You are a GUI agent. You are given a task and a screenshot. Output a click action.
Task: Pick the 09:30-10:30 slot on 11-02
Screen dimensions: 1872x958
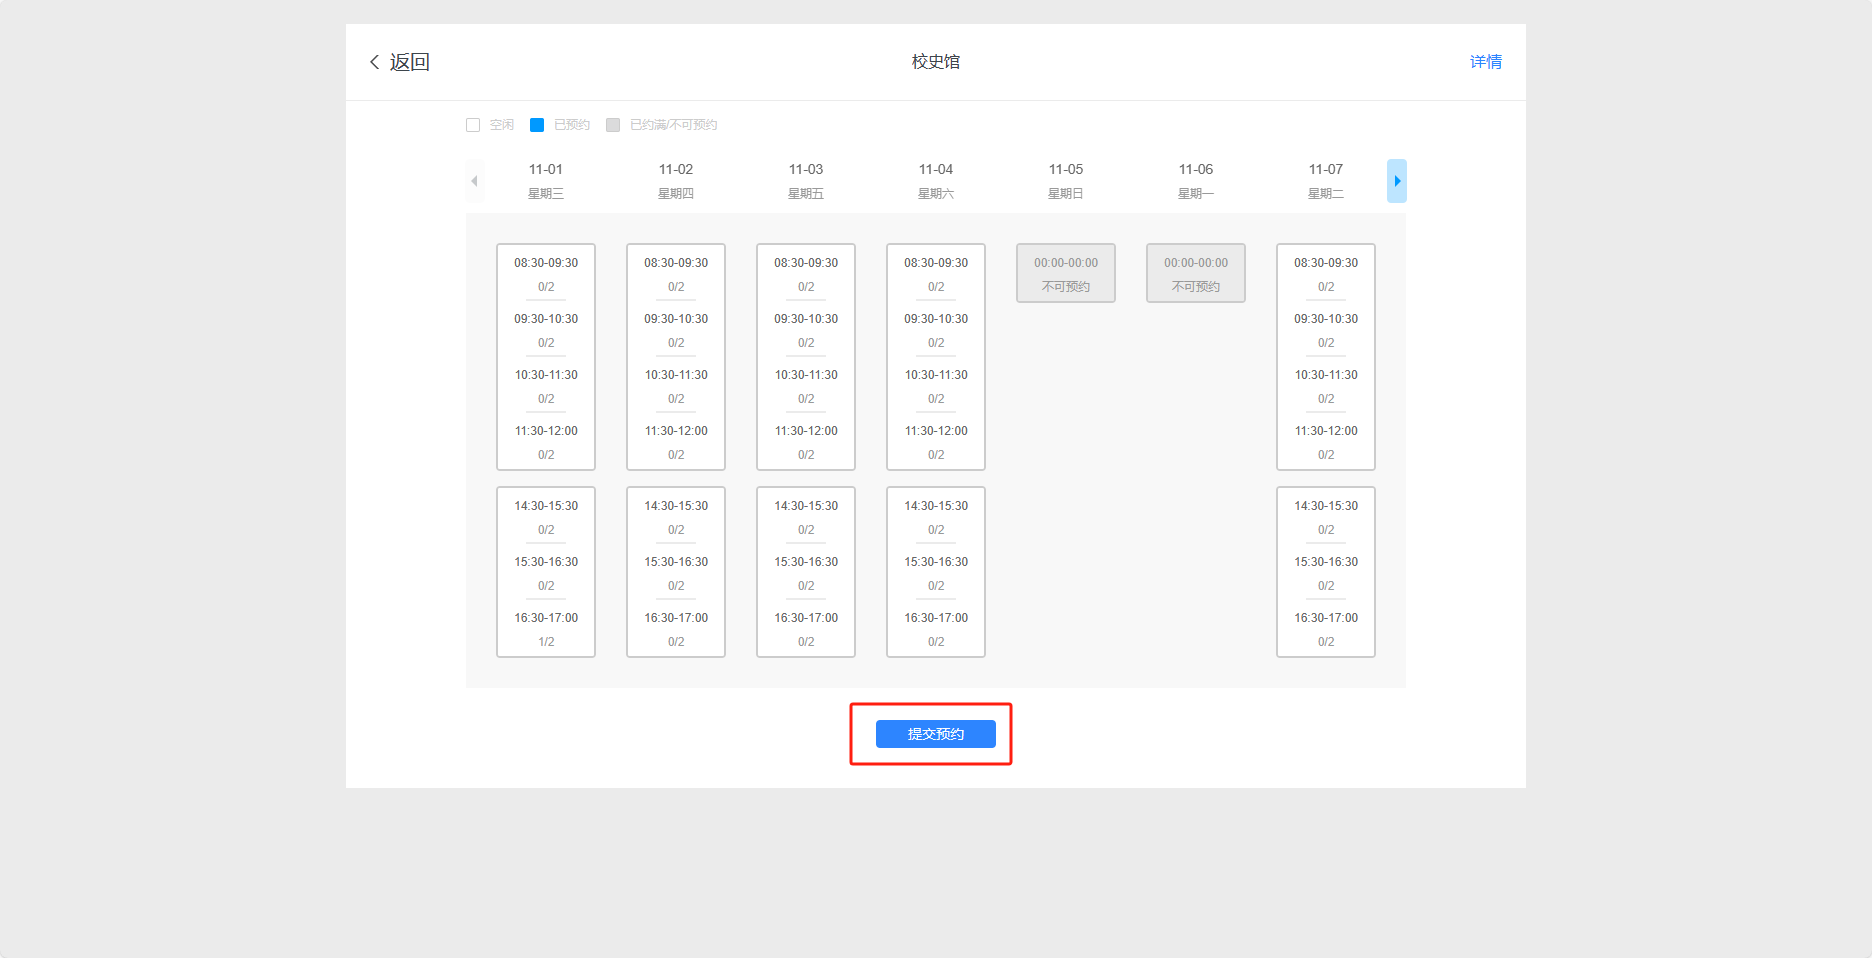coord(676,330)
